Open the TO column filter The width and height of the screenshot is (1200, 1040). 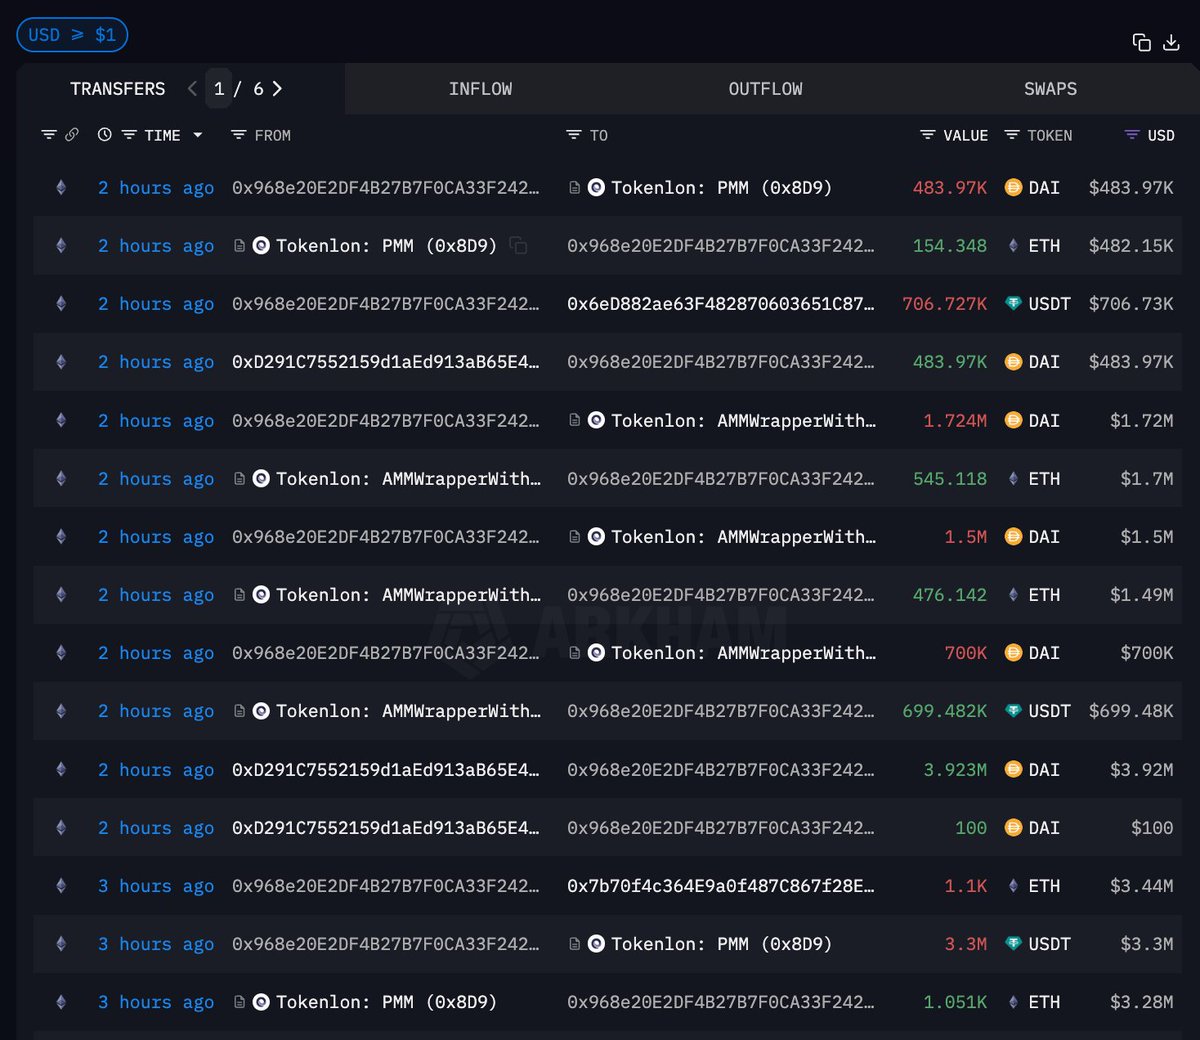click(573, 135)
